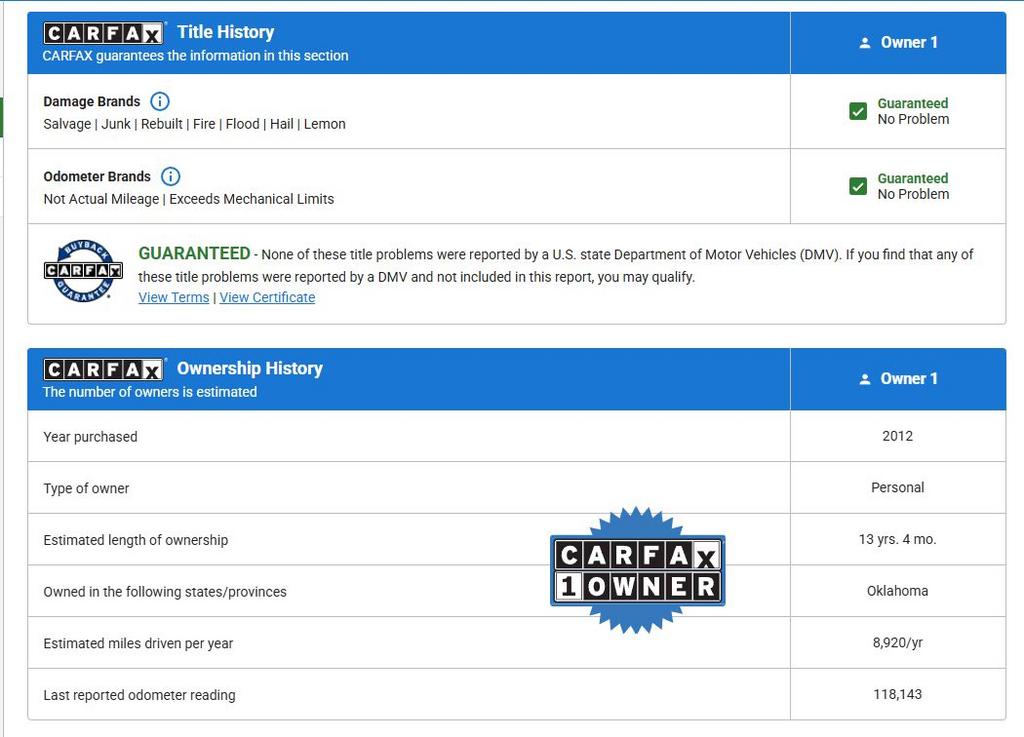
Task: Click the CARFAX Buyback Guarantee badge
Action: coord(83,271)
